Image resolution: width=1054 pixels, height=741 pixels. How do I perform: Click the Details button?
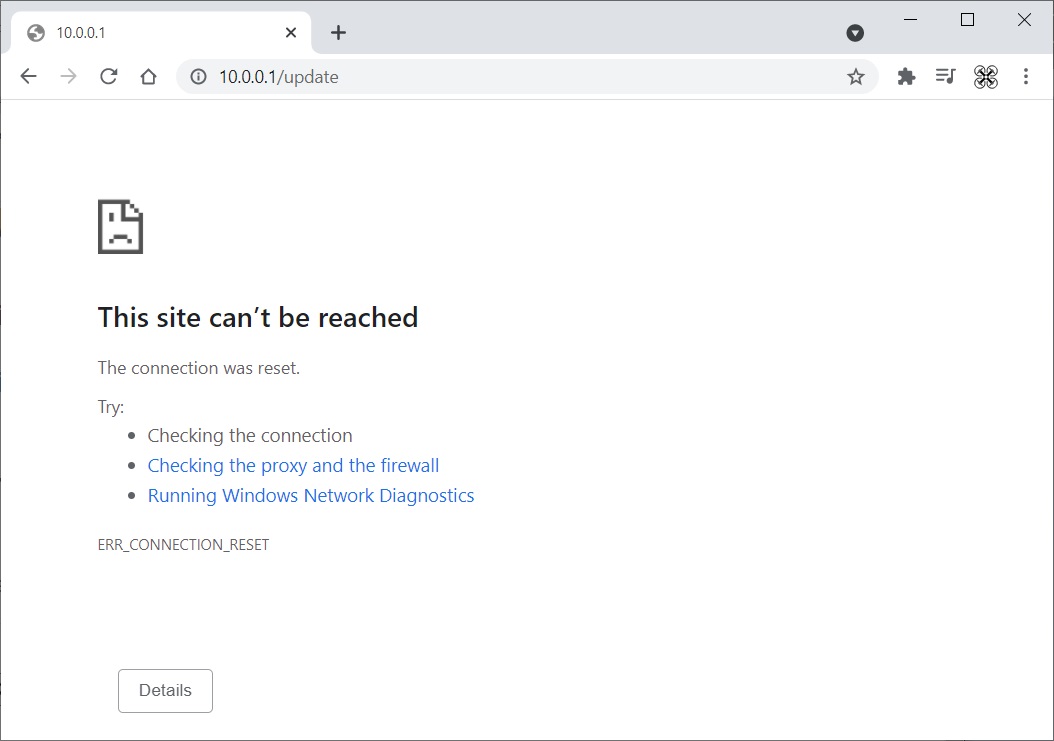[x=165, y=691]
